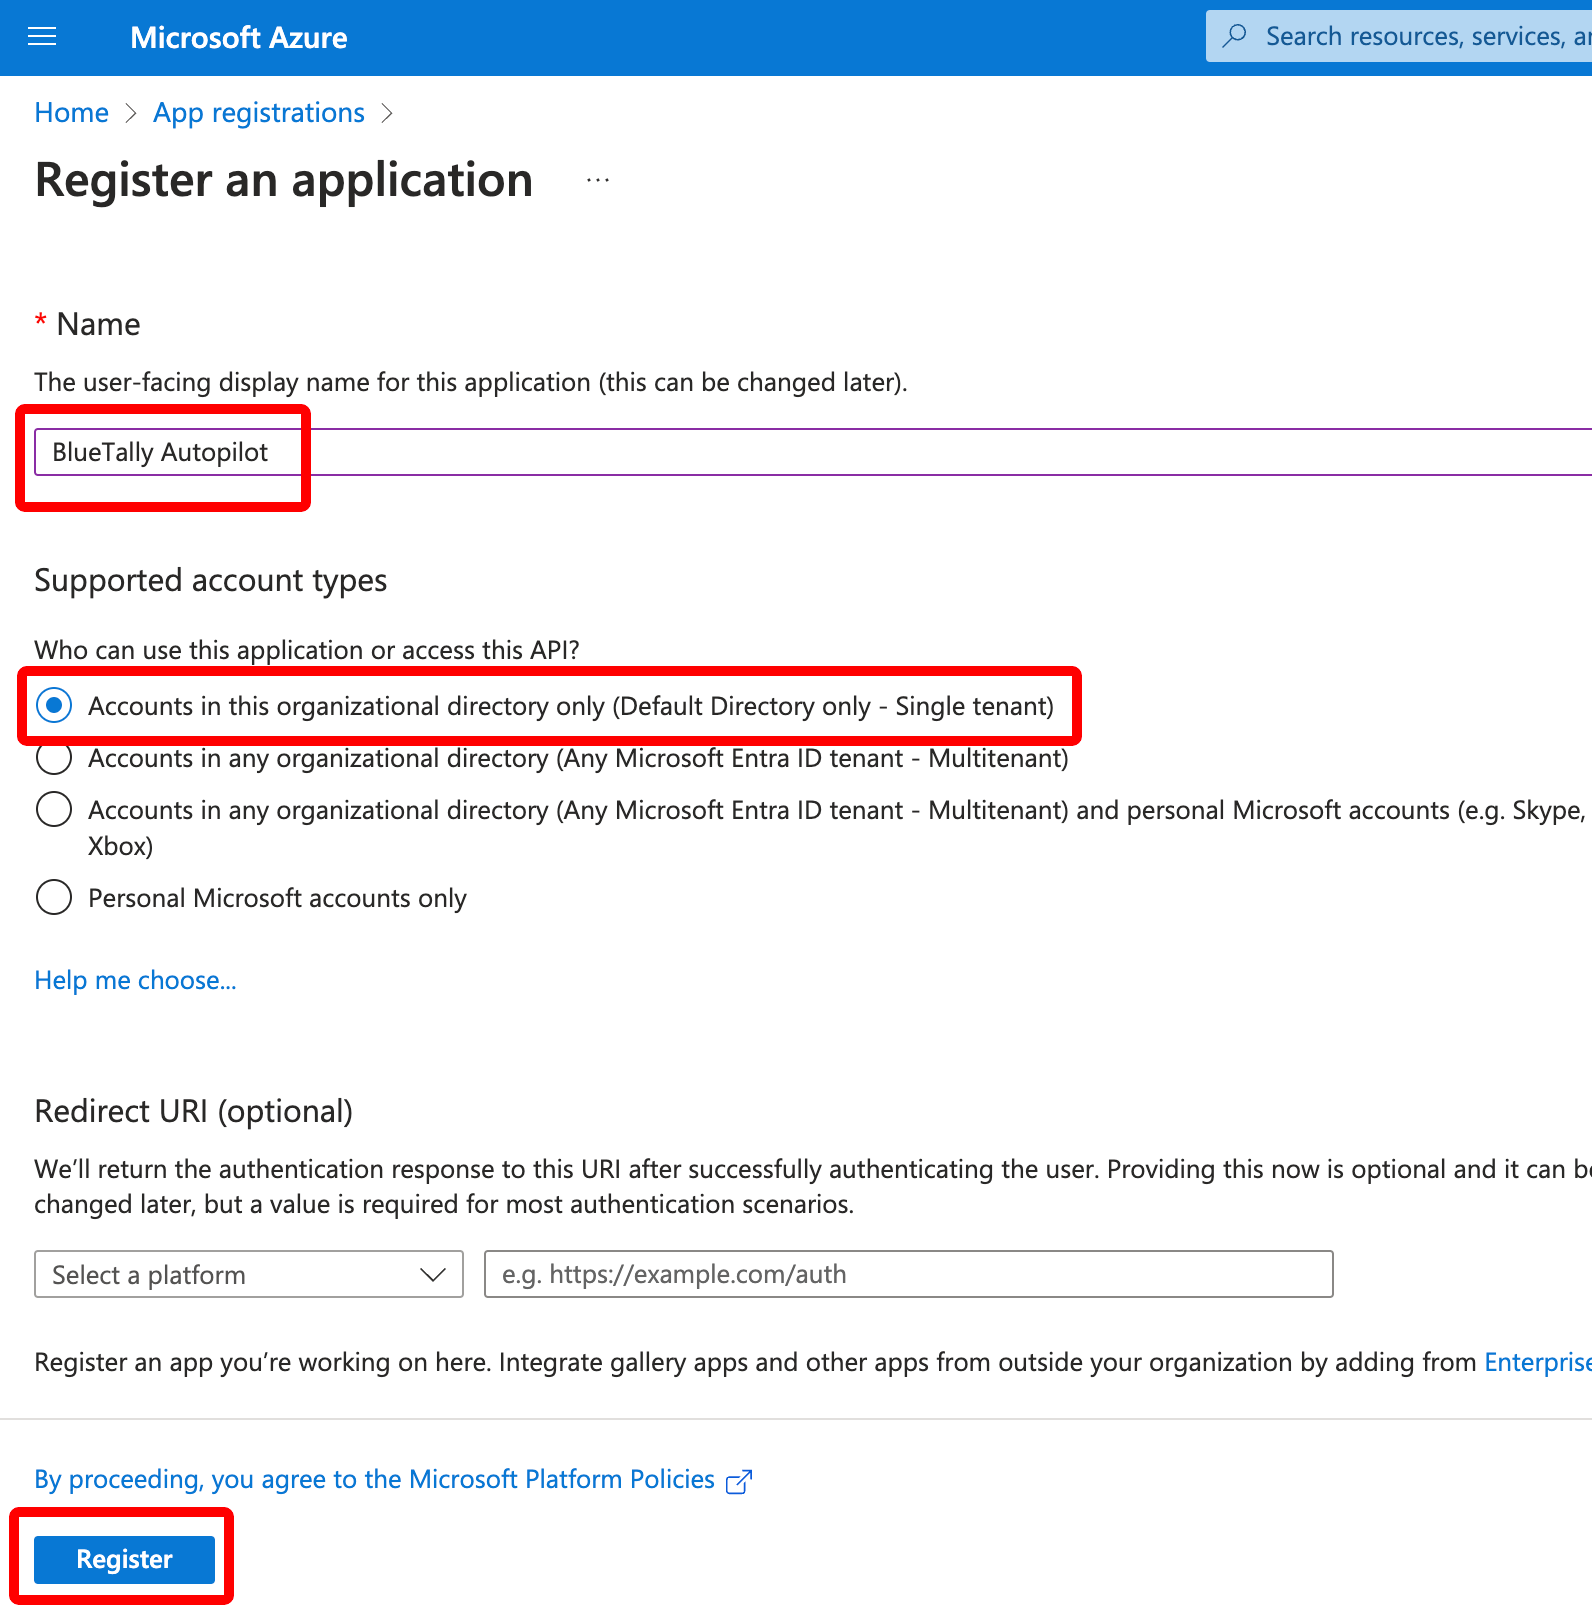Open Microsoft Platform Policies link
Image resolution: width=1592 pixels, height=1608 pixels.
[x=375, y=1479]
